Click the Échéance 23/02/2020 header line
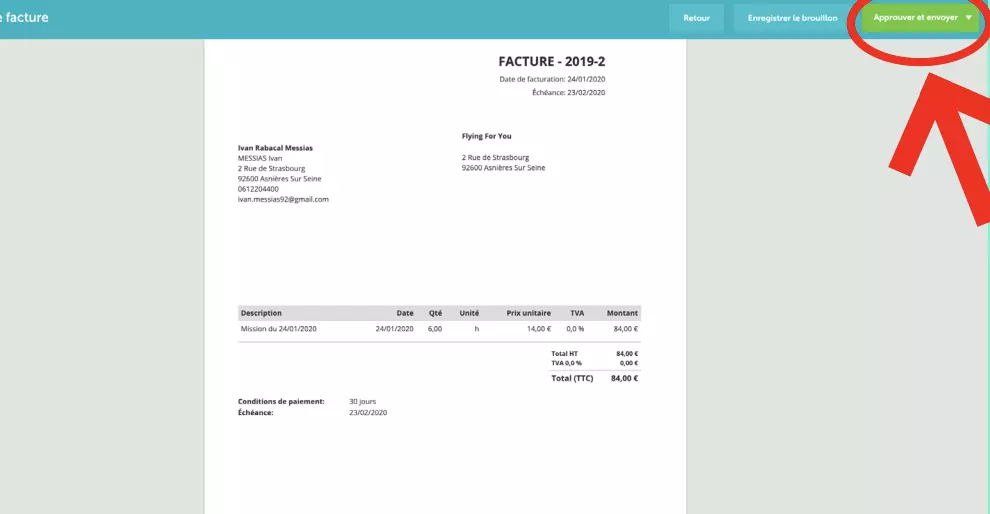This screenshot has width=990, height=514. 568,92
